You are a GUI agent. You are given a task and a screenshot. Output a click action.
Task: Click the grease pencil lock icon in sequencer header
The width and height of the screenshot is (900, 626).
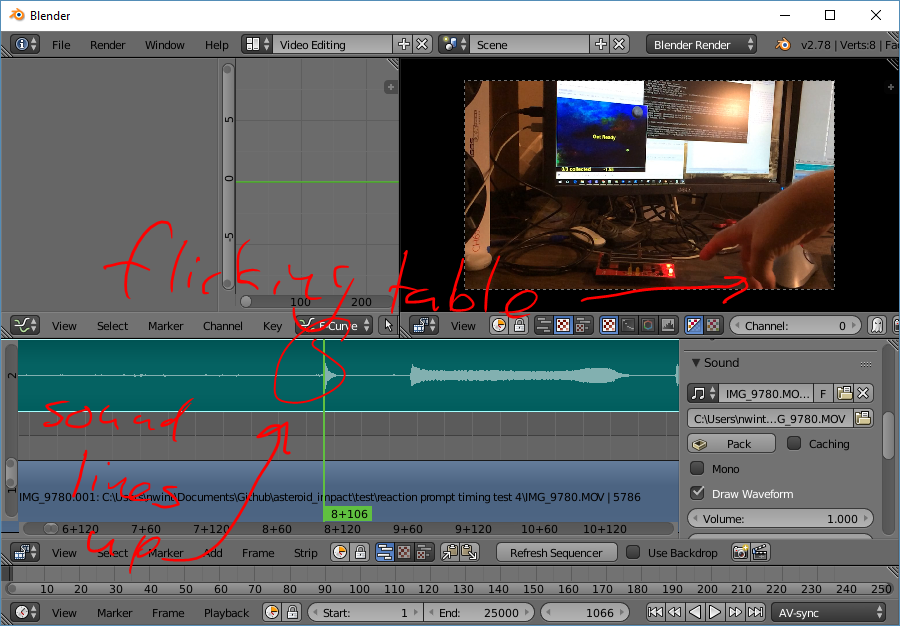[359, 551]
